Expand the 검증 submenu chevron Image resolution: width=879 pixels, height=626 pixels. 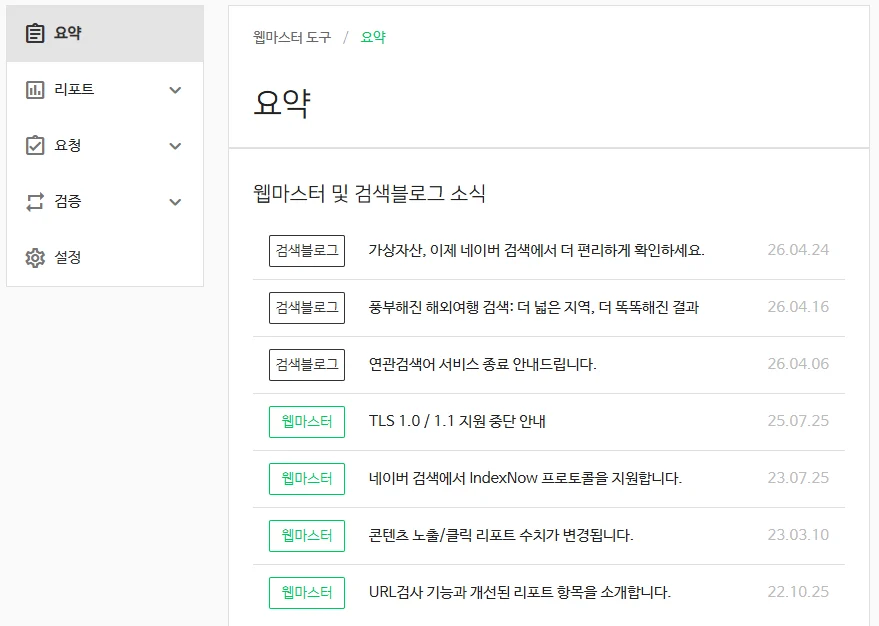point(176,202)
